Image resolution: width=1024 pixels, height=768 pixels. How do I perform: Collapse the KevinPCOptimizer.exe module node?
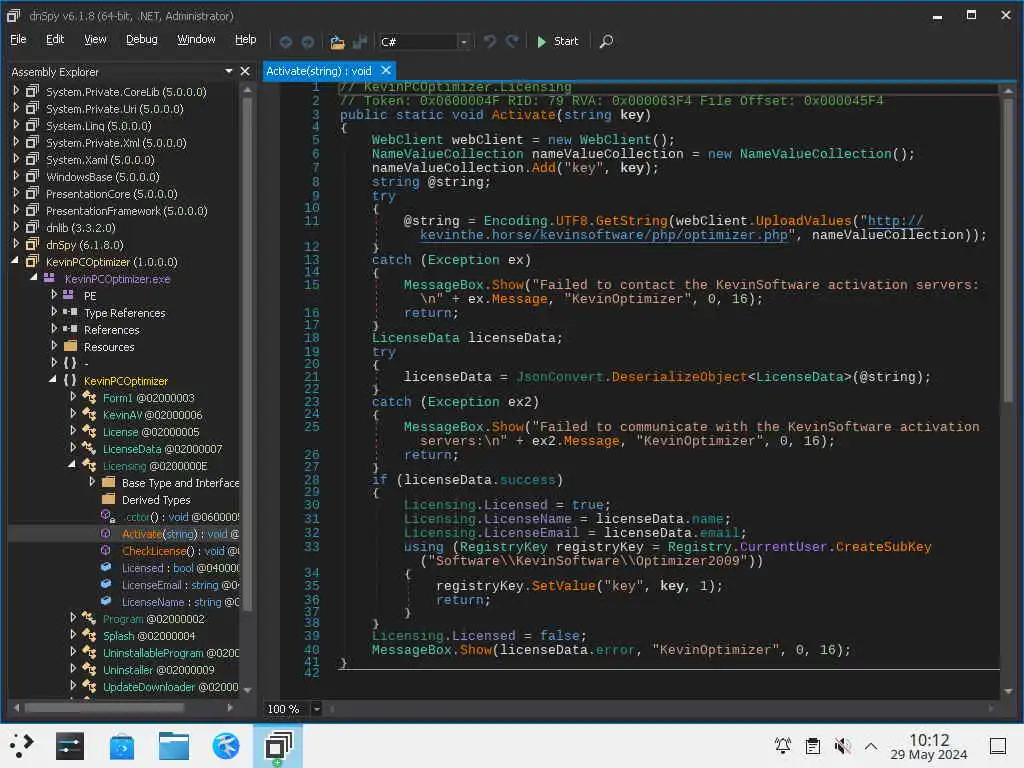33,278
